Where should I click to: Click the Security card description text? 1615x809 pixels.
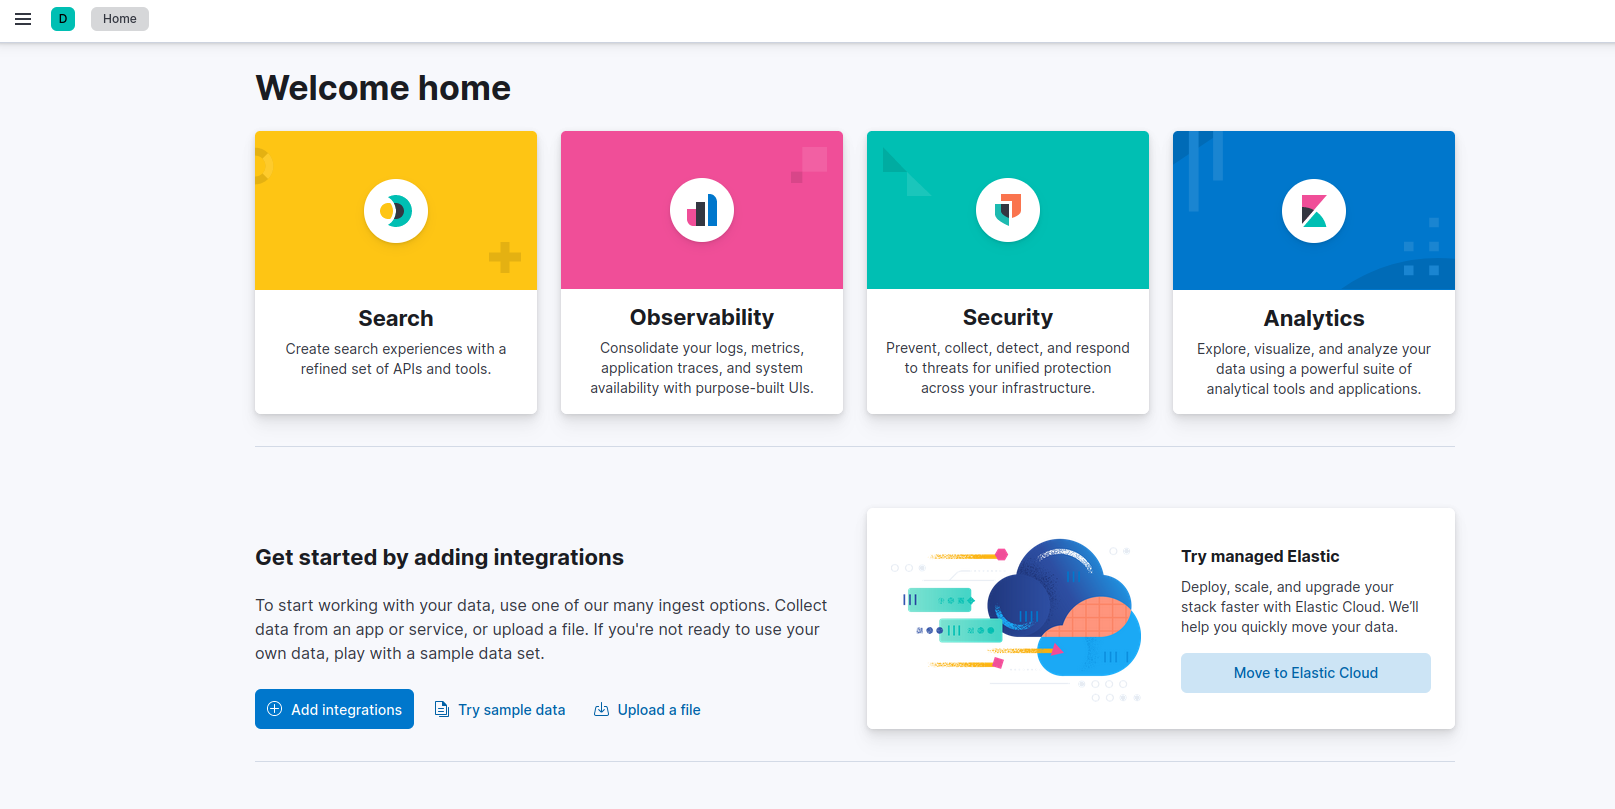tap(1008, 368)
